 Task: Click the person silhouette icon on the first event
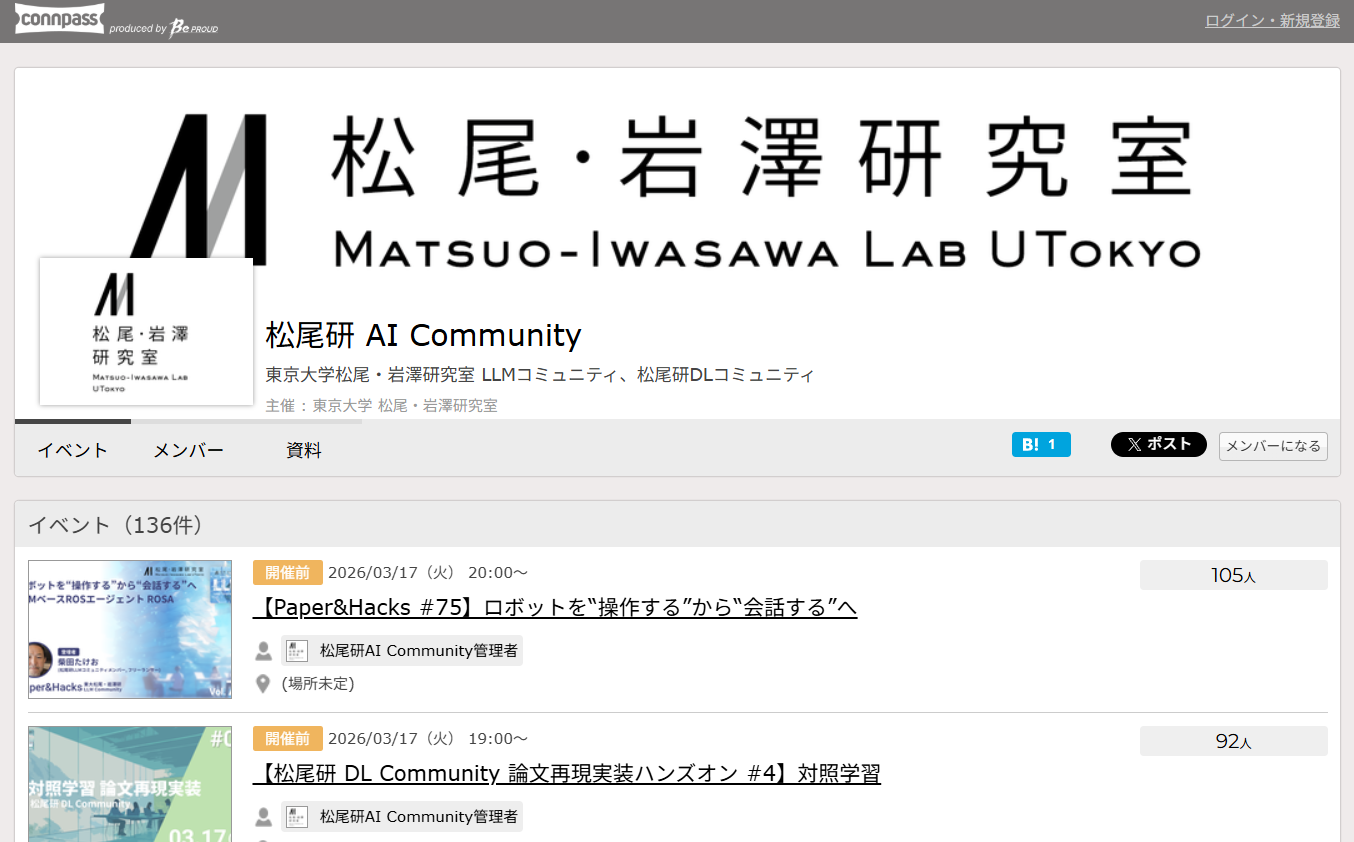click(263, 650)
